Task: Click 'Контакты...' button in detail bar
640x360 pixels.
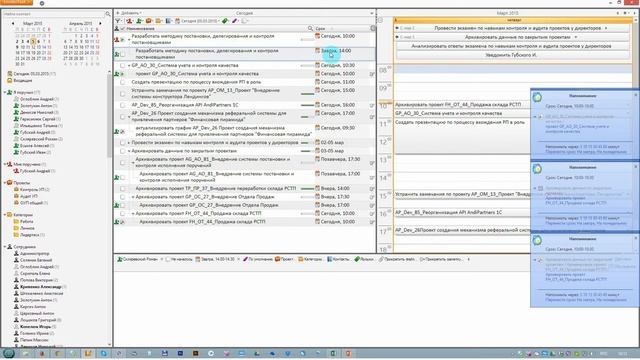Action: [x=339, y=259]
